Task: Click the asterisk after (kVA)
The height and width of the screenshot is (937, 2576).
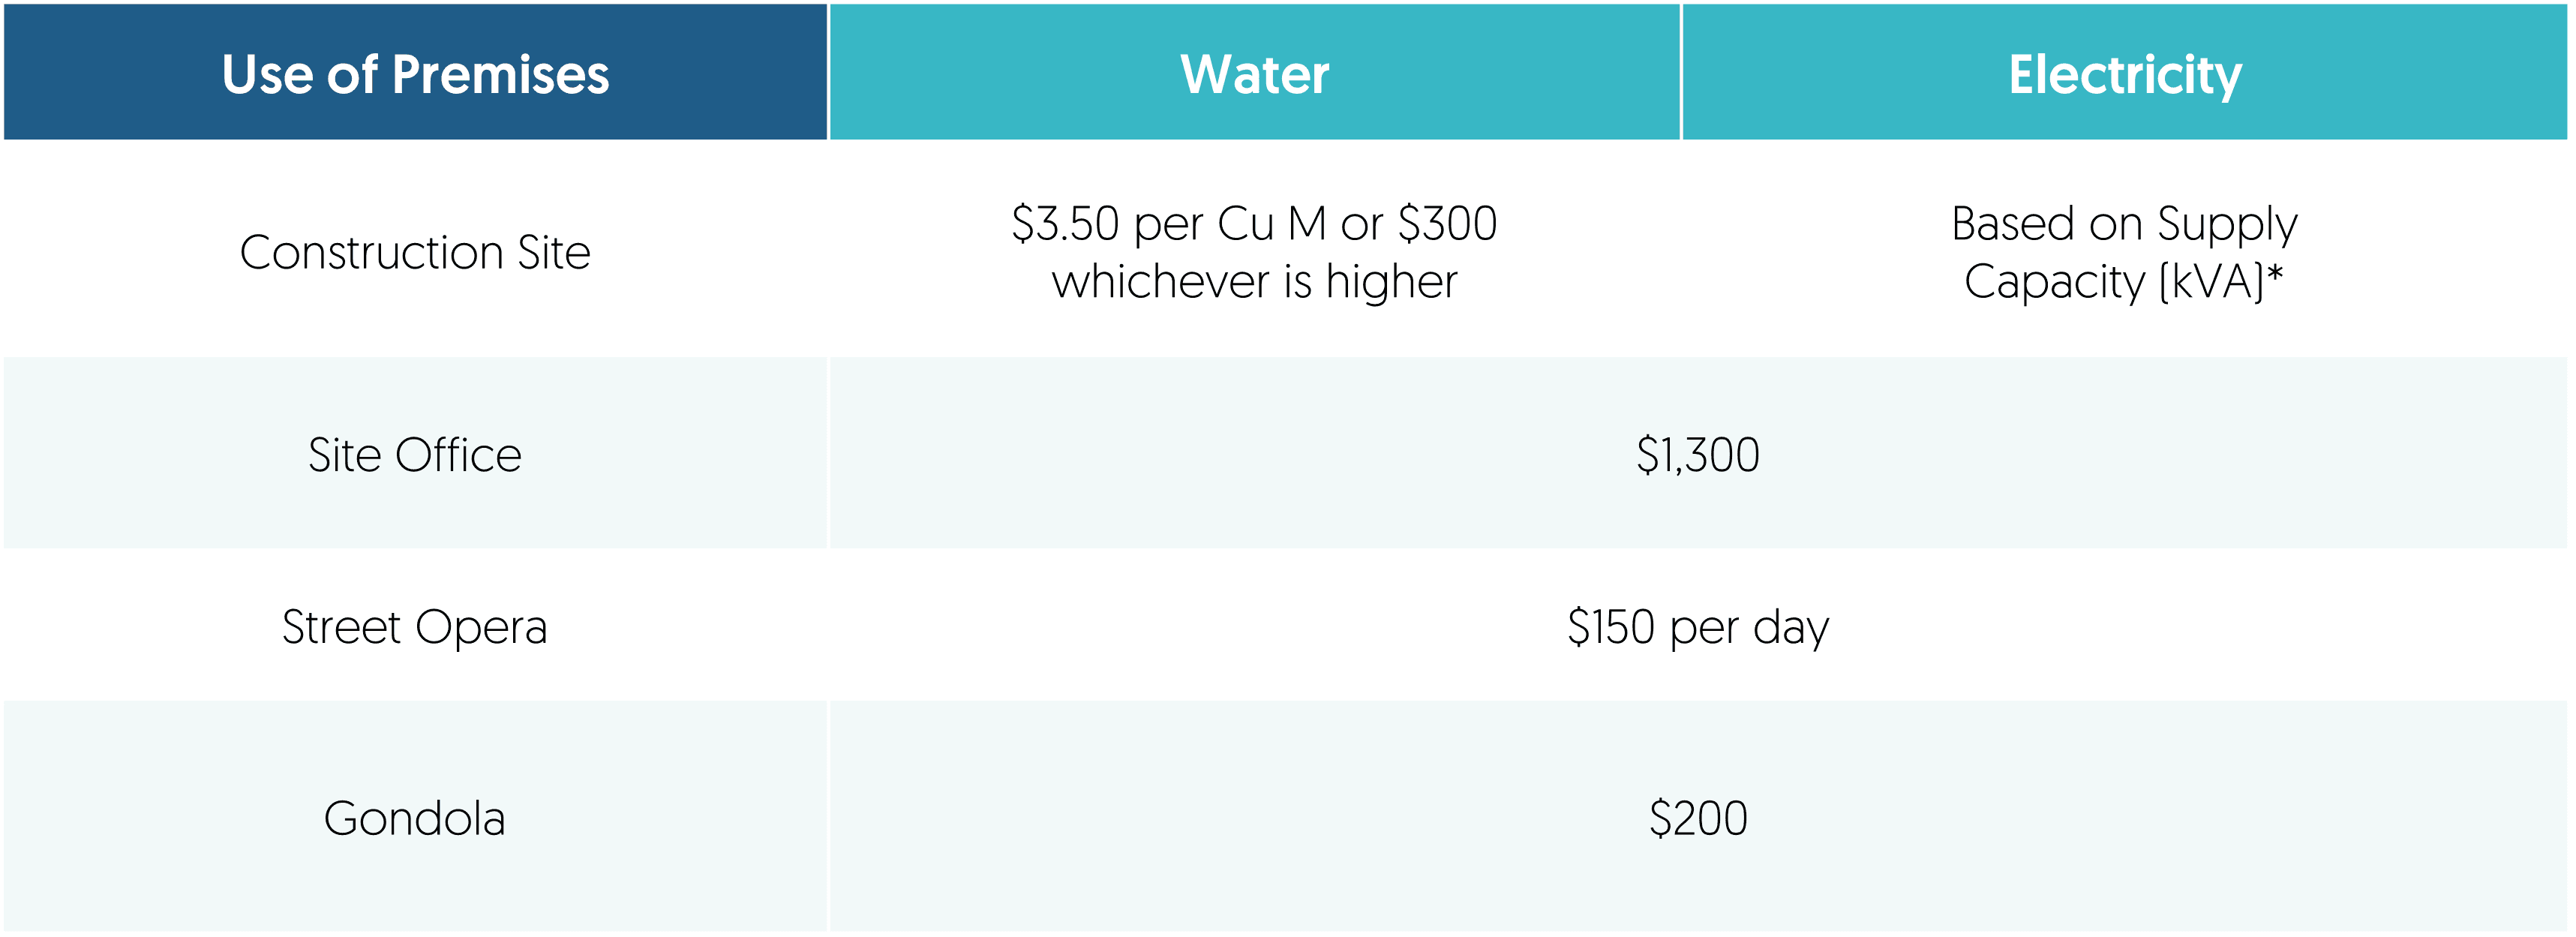Action: pos(2275,272)
